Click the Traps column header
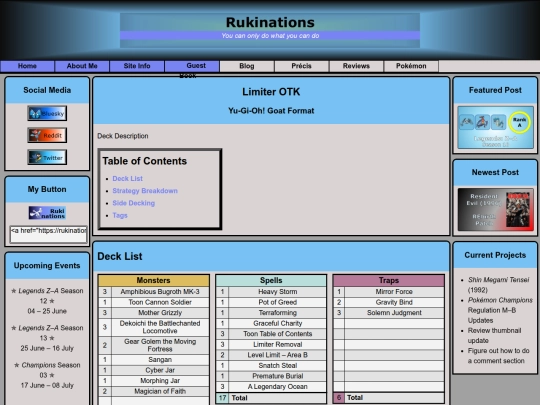The image size is (540, 405). point(389,280)
